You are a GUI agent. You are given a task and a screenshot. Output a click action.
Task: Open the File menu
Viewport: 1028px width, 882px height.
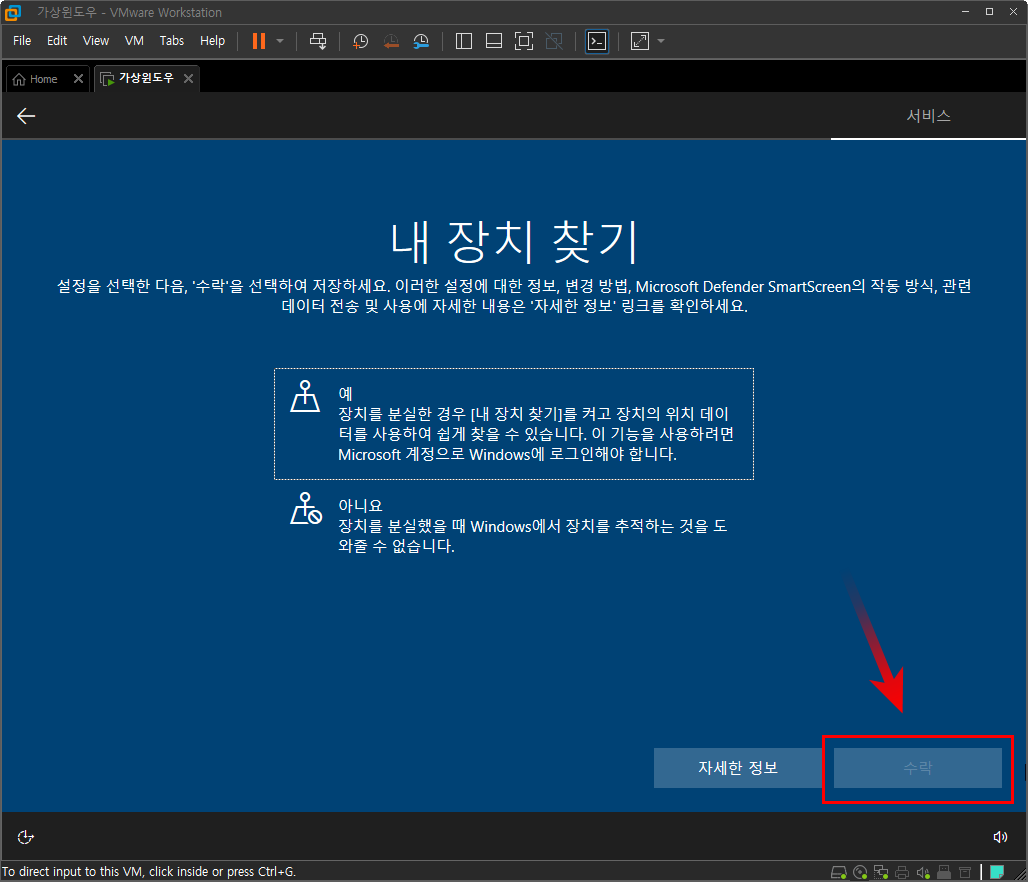[x=22, y=41]
